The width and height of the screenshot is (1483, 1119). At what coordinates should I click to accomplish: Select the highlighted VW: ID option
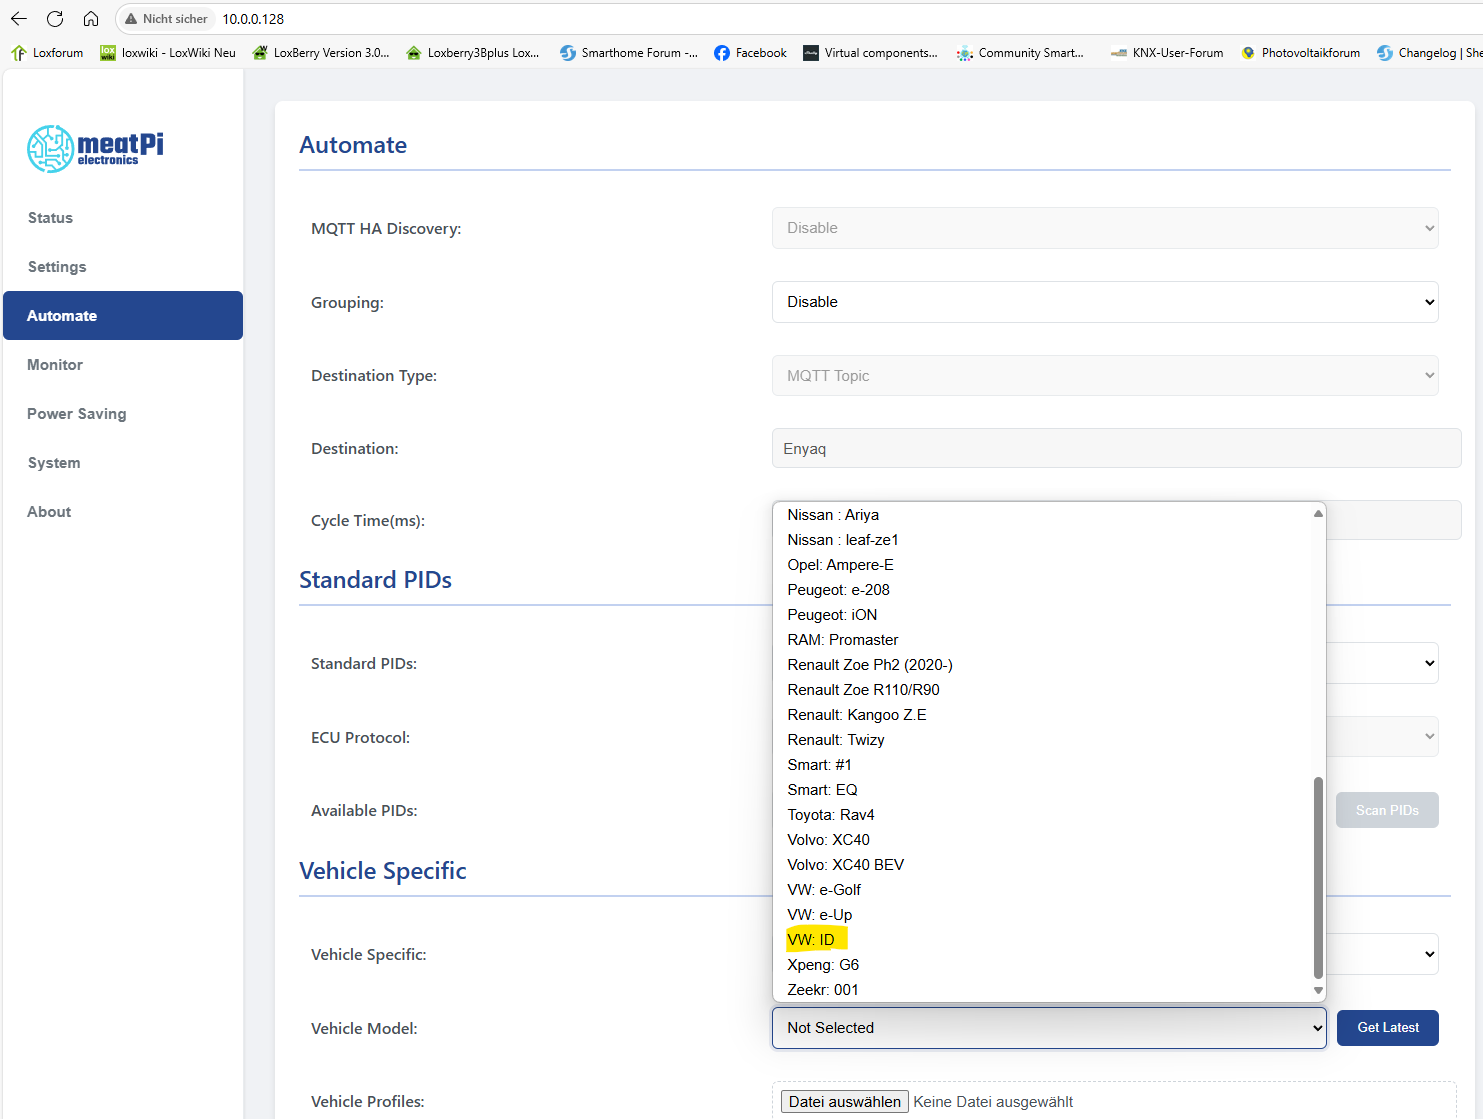pos(1043,940)
